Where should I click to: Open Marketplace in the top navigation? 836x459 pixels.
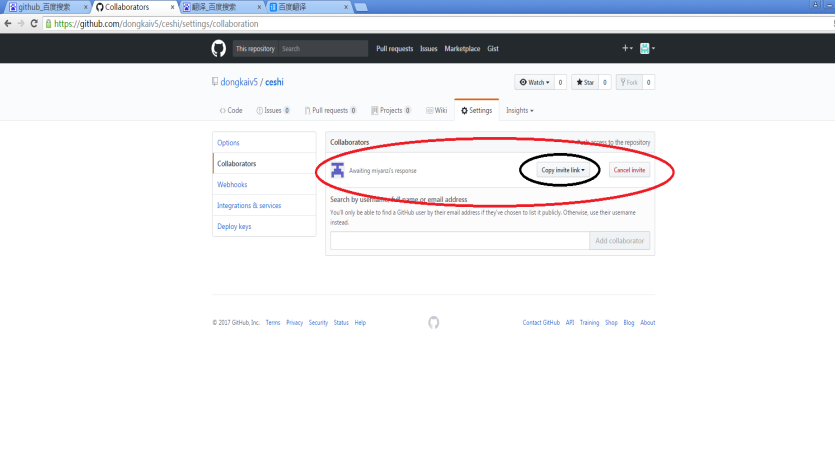(462, 49)
